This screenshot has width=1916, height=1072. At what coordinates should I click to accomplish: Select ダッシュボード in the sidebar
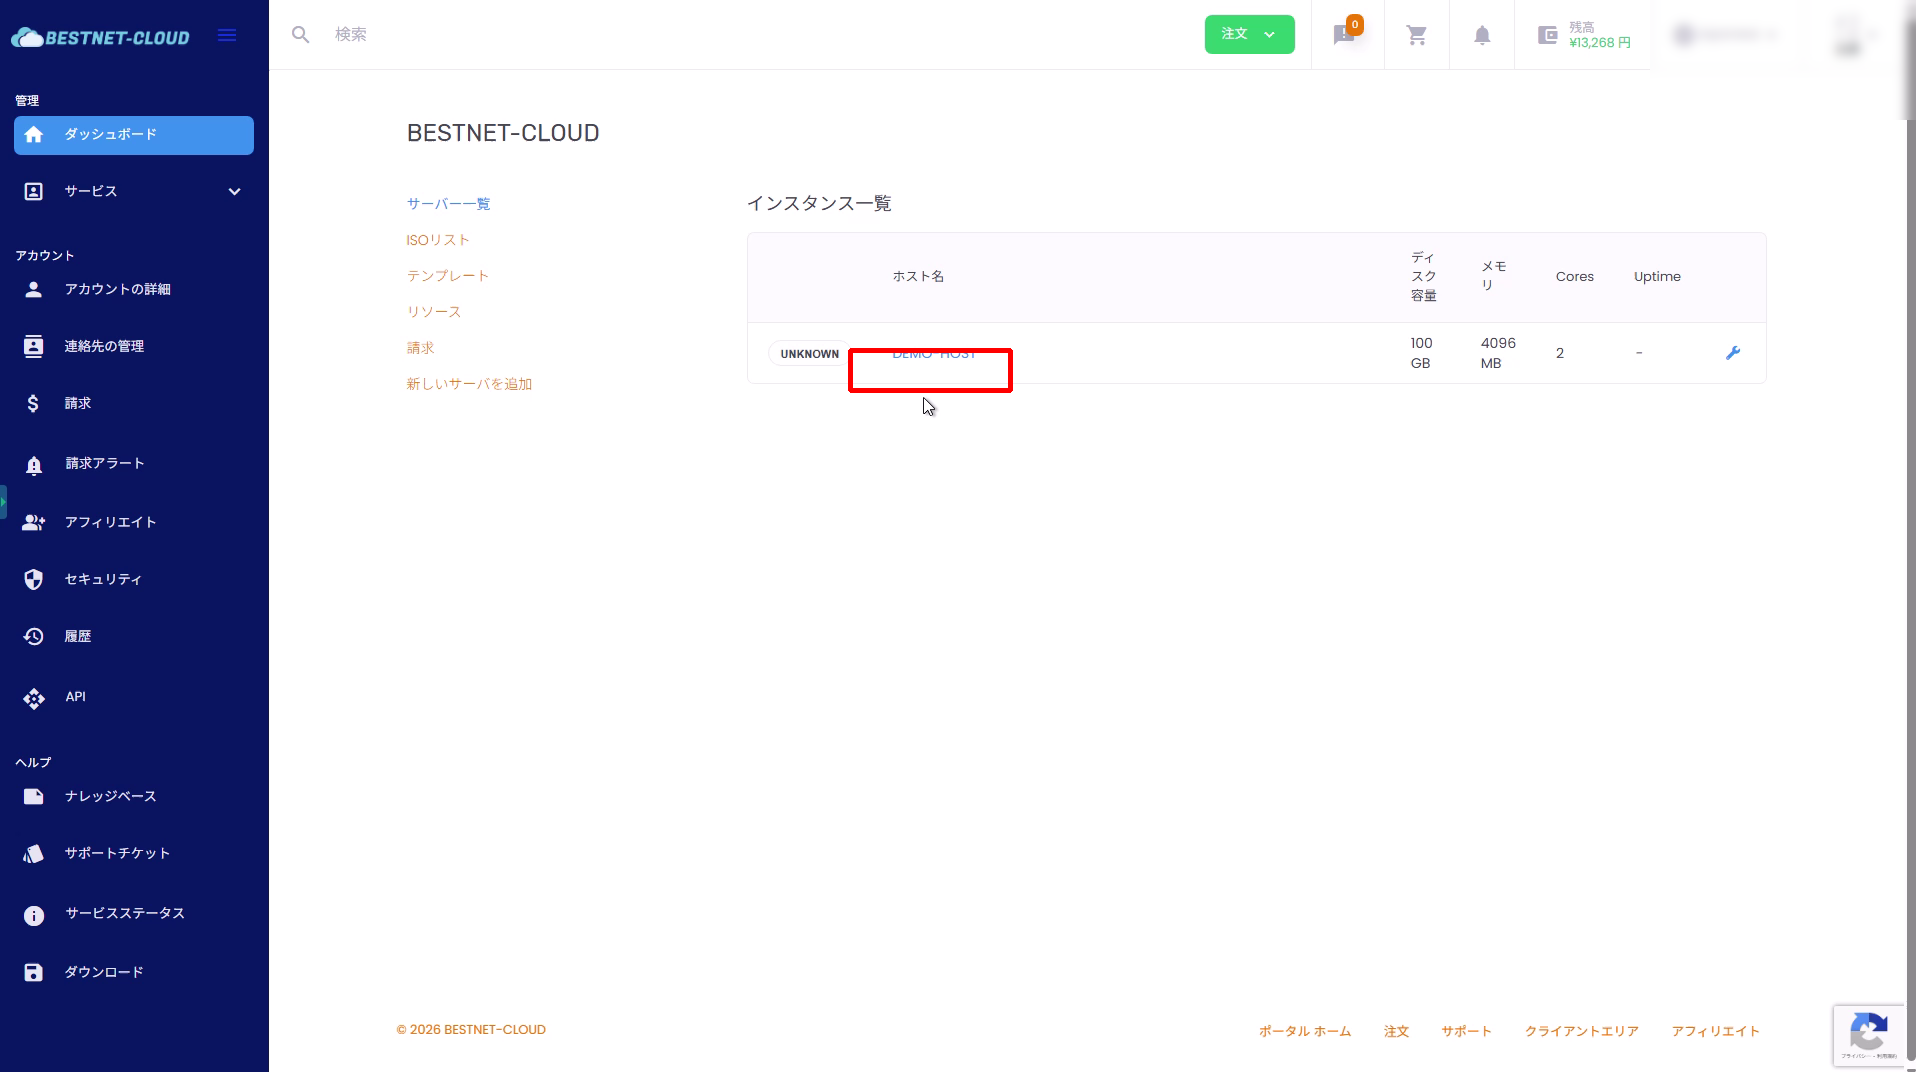[x=134, y=135]
